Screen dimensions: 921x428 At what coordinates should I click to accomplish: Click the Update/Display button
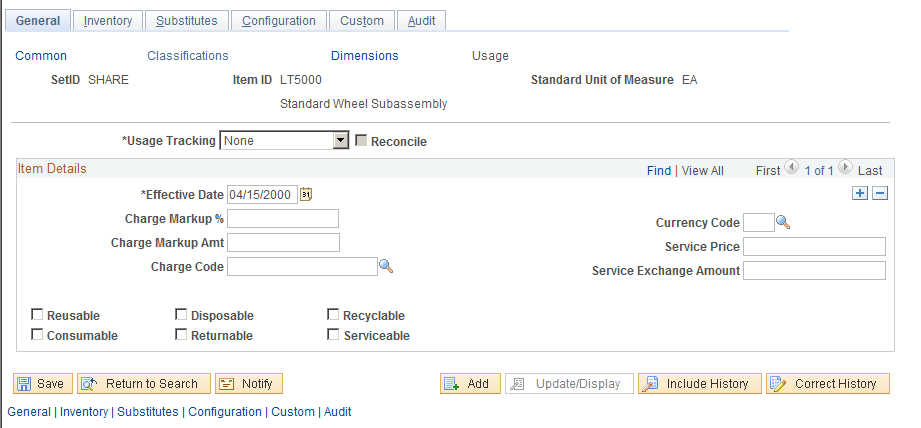[569, 383]
